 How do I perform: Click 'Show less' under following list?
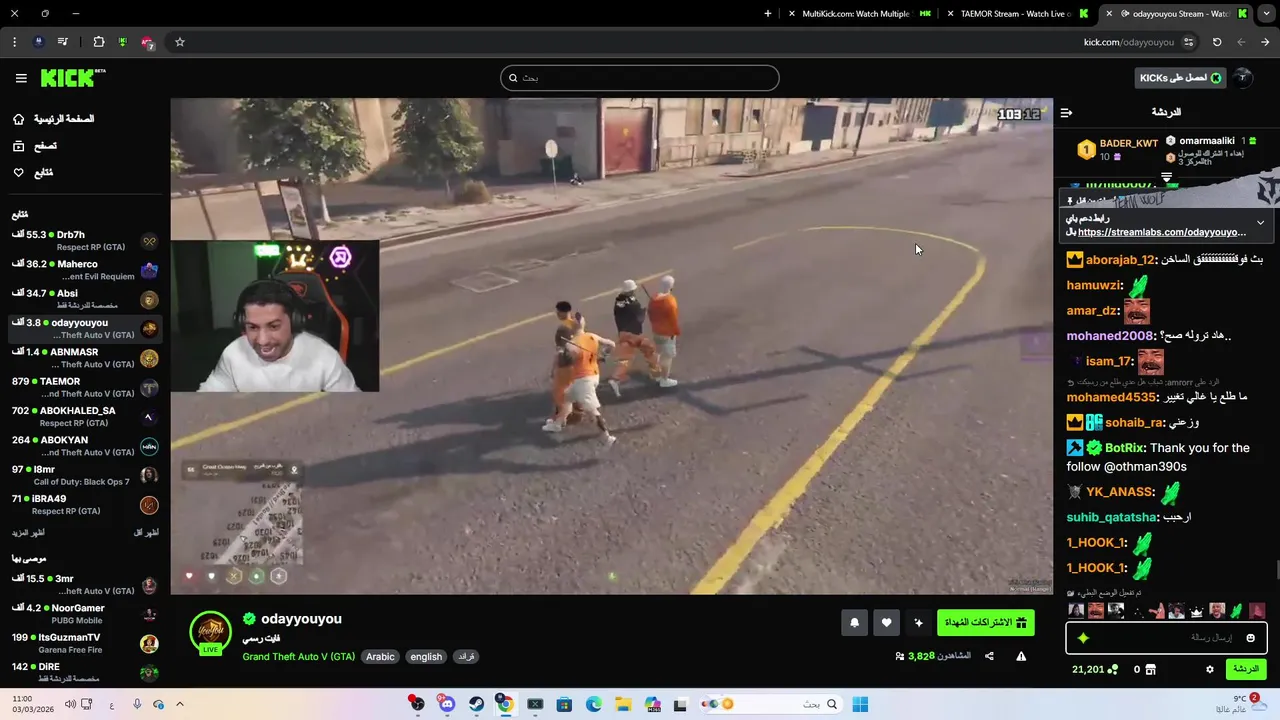146,532
